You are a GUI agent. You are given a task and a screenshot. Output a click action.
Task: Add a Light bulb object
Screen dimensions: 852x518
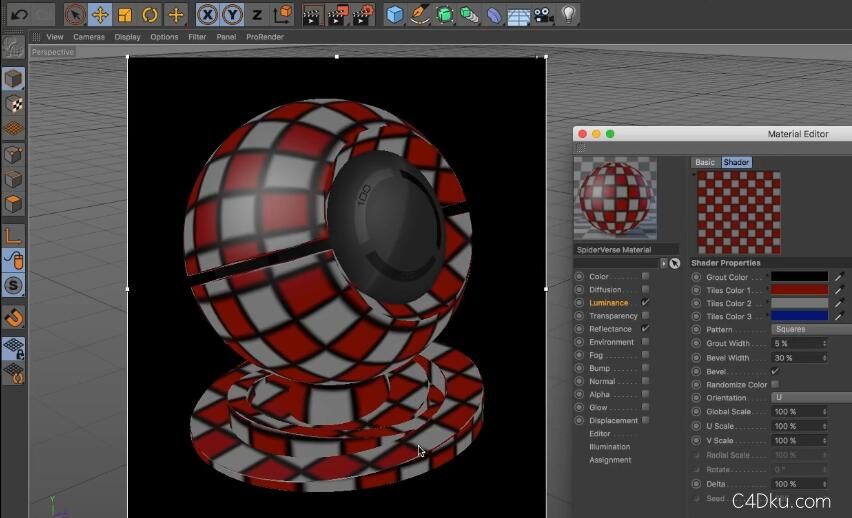pyautogui.click(x=568, y=14)
